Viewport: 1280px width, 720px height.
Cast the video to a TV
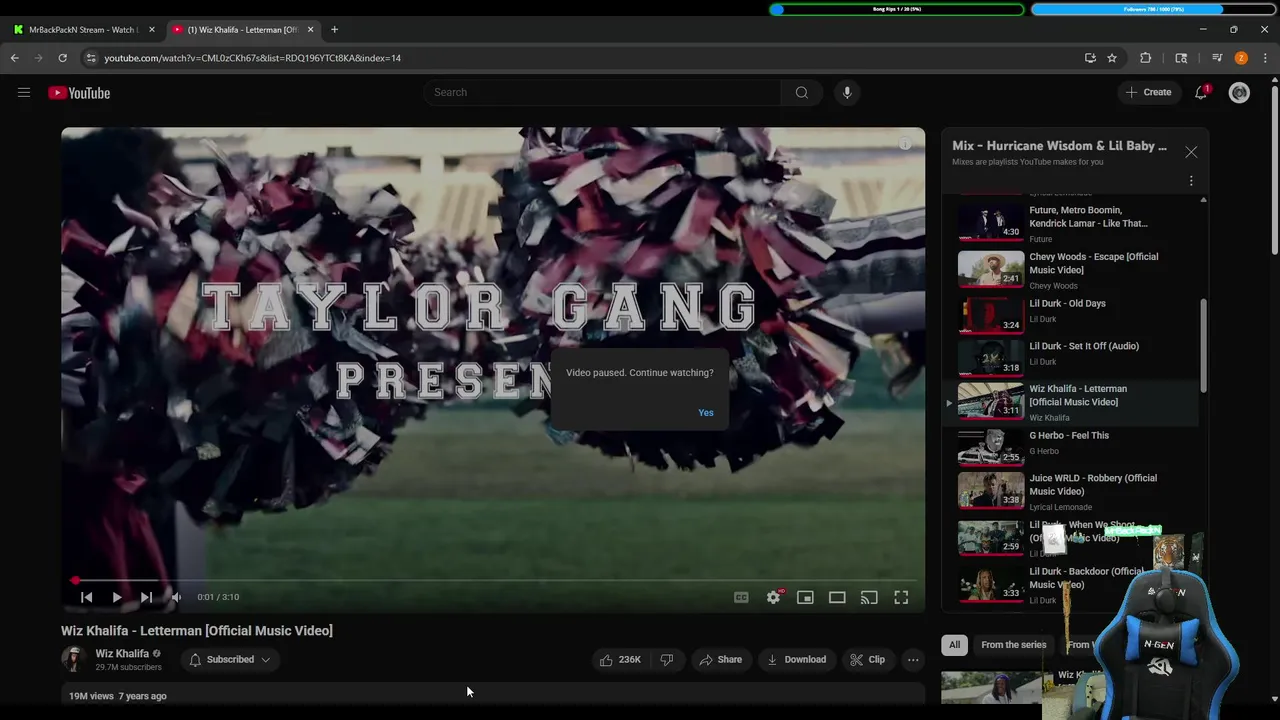click(869, 597)
